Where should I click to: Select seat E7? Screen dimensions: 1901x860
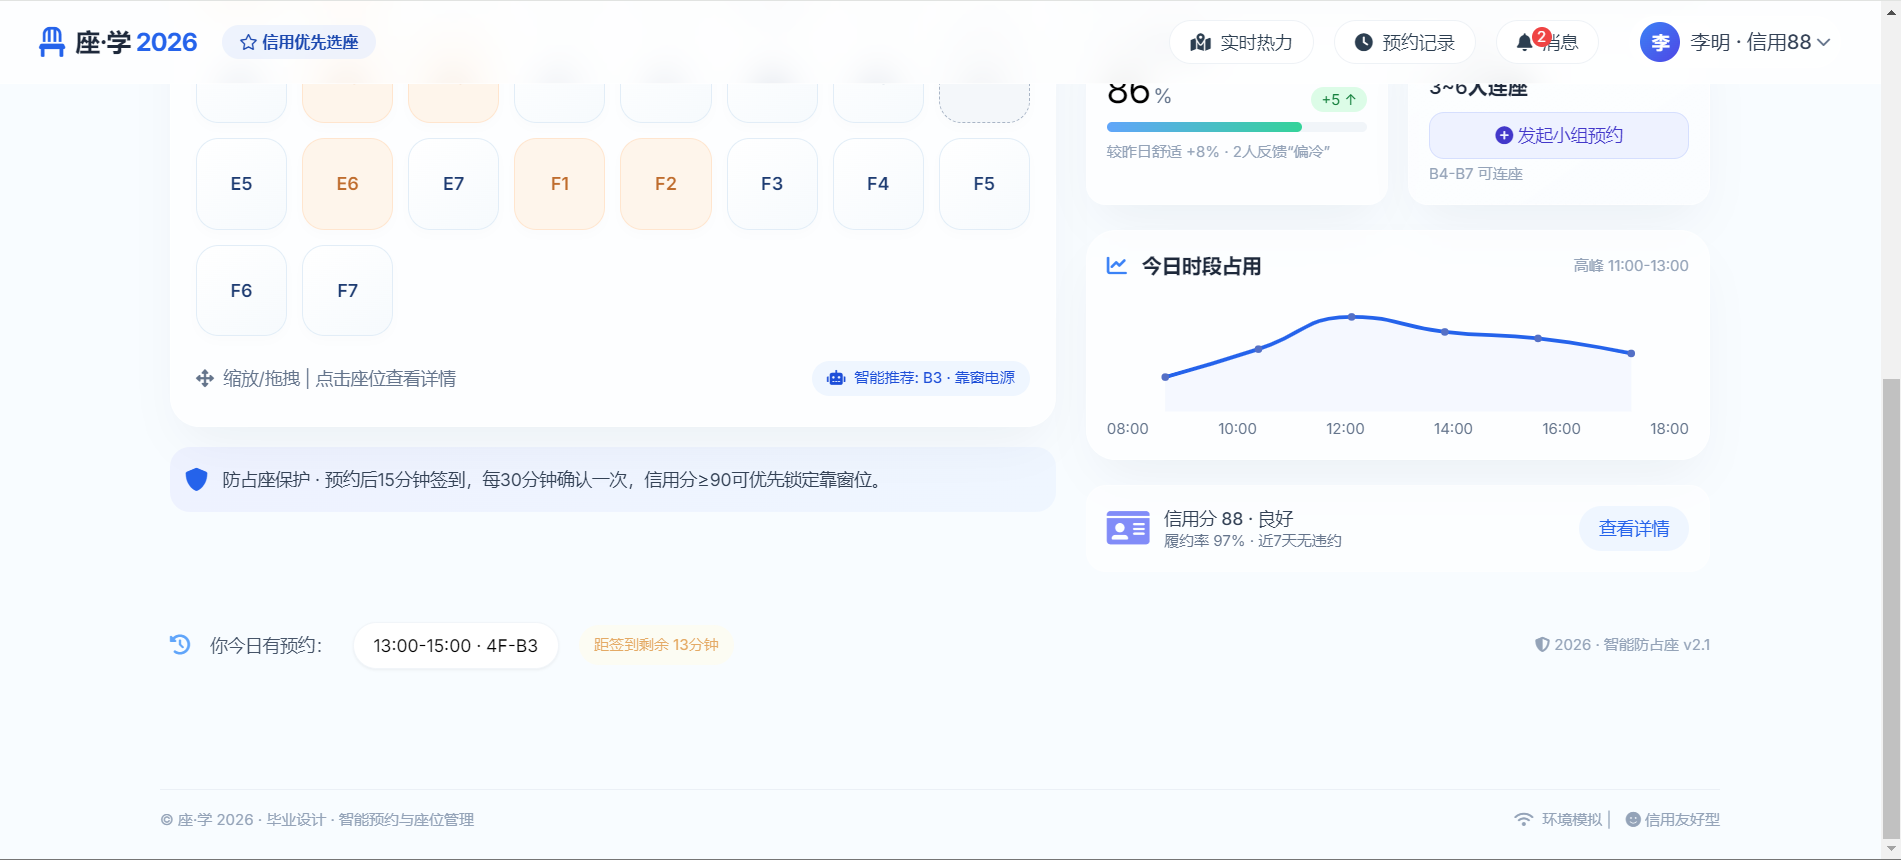click(x=453, y=184)
